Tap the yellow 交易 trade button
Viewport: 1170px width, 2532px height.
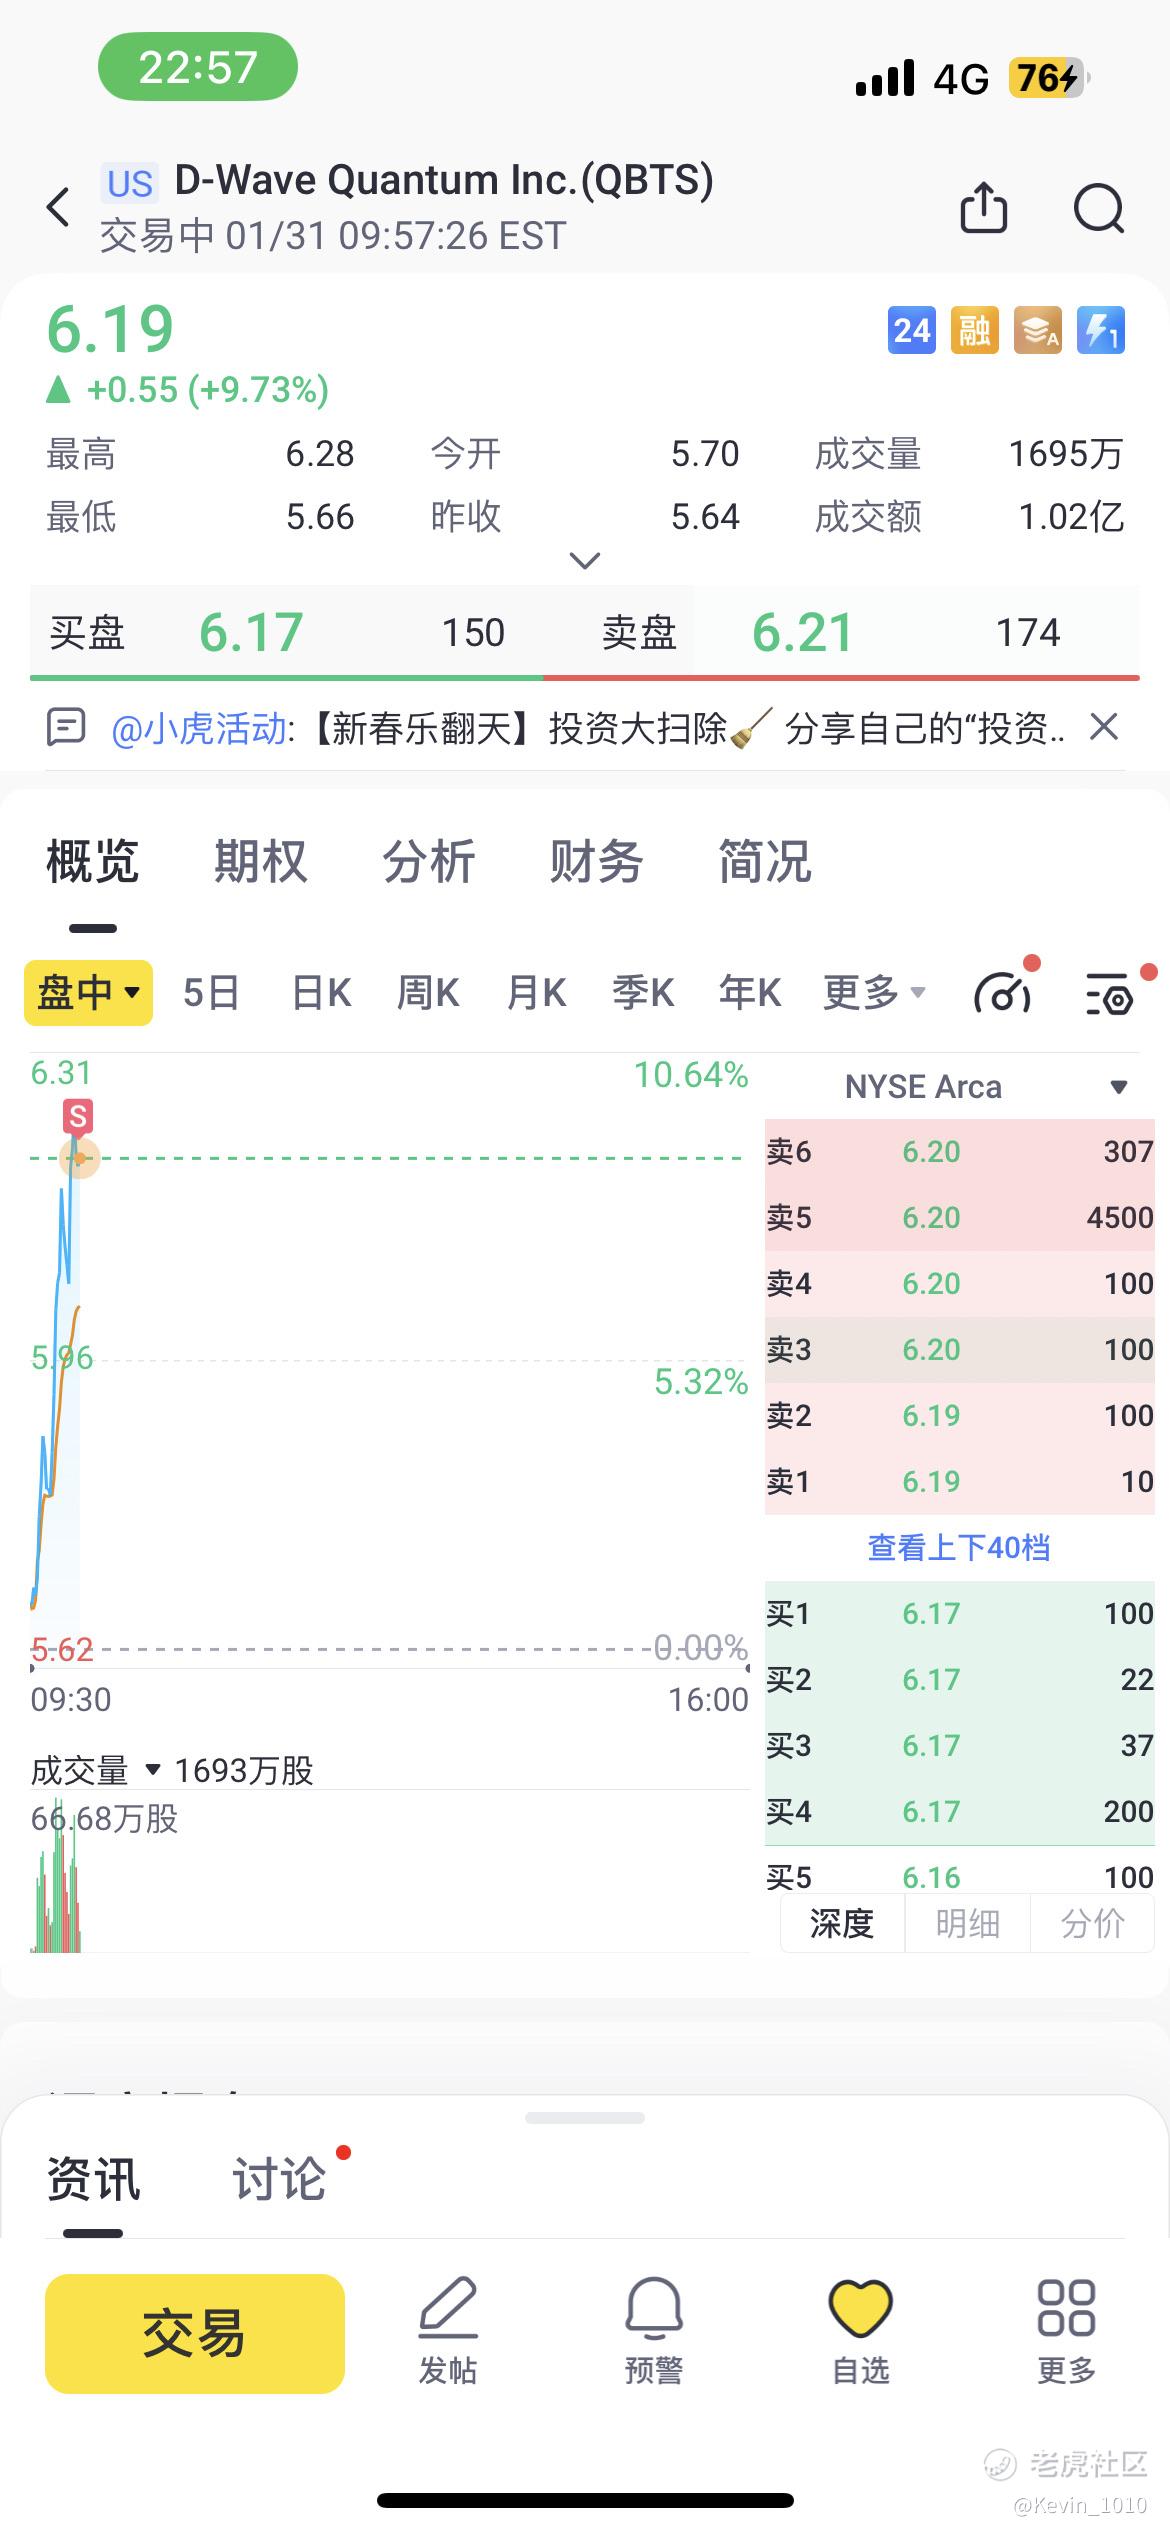click(195, 2333)
